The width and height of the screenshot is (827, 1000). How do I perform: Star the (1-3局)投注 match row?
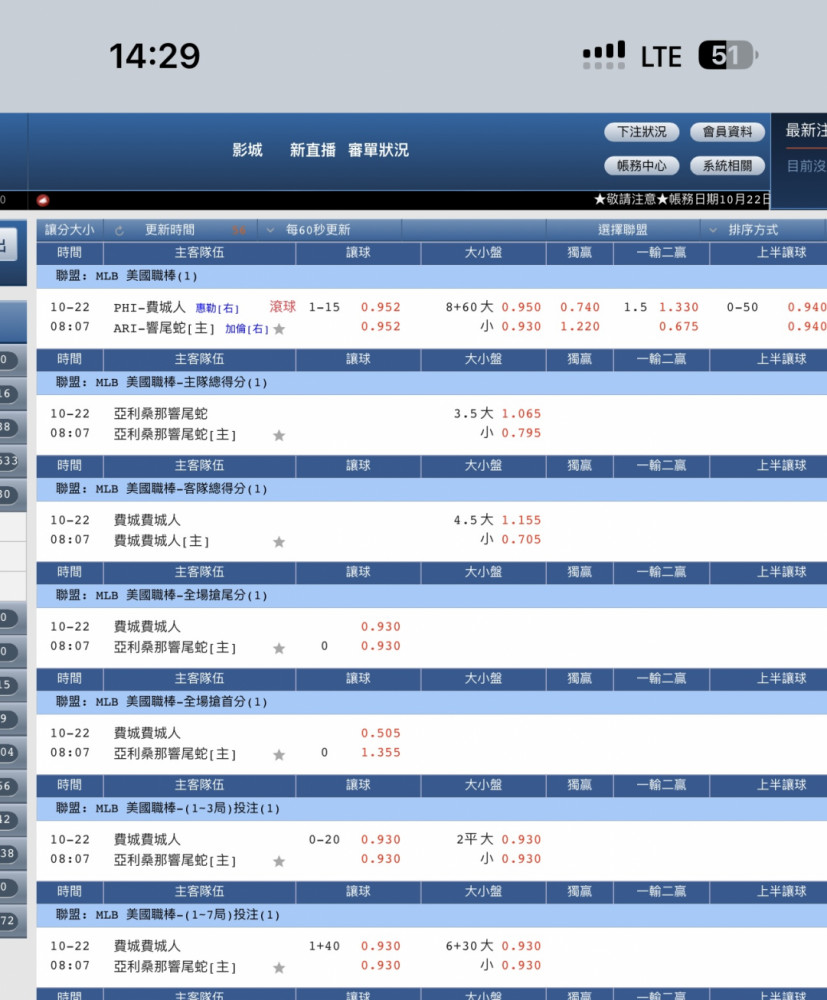point(279,862)
